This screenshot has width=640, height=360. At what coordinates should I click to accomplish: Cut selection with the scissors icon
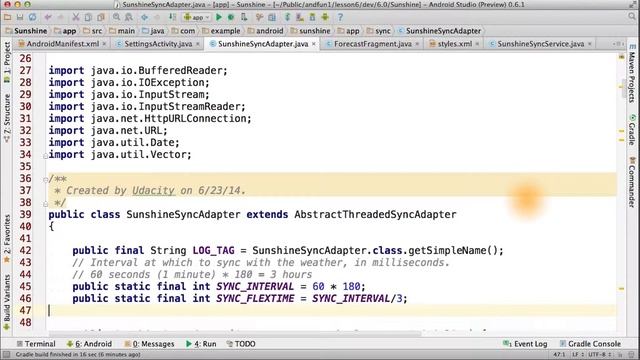click(76, 17)
